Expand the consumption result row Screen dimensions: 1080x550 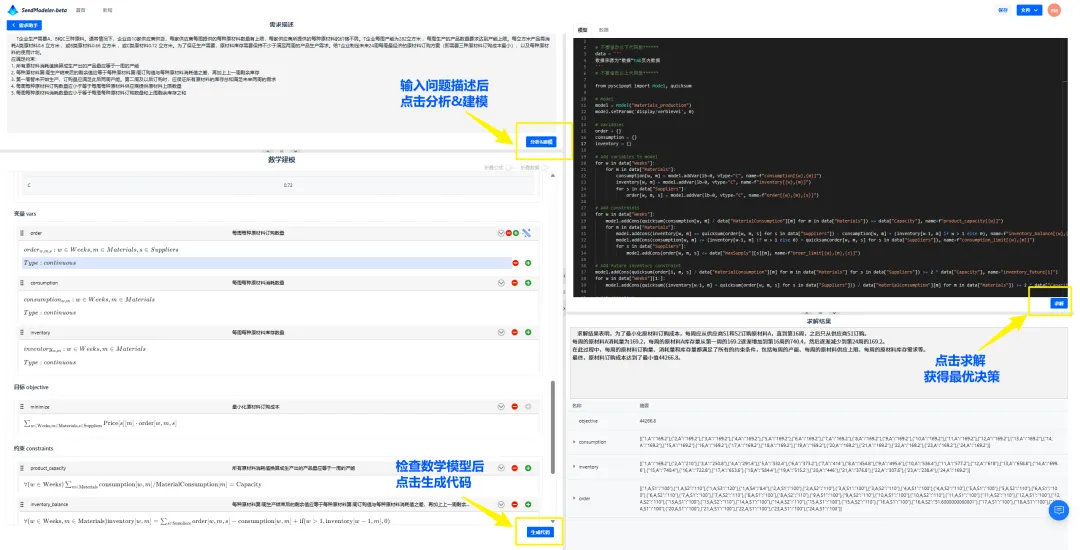[x=574, y=442]
